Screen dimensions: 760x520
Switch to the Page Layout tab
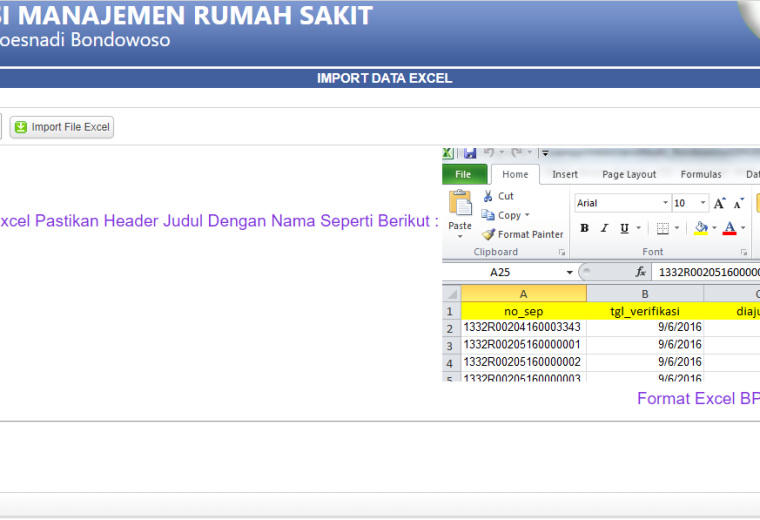(x=629, y=174)
